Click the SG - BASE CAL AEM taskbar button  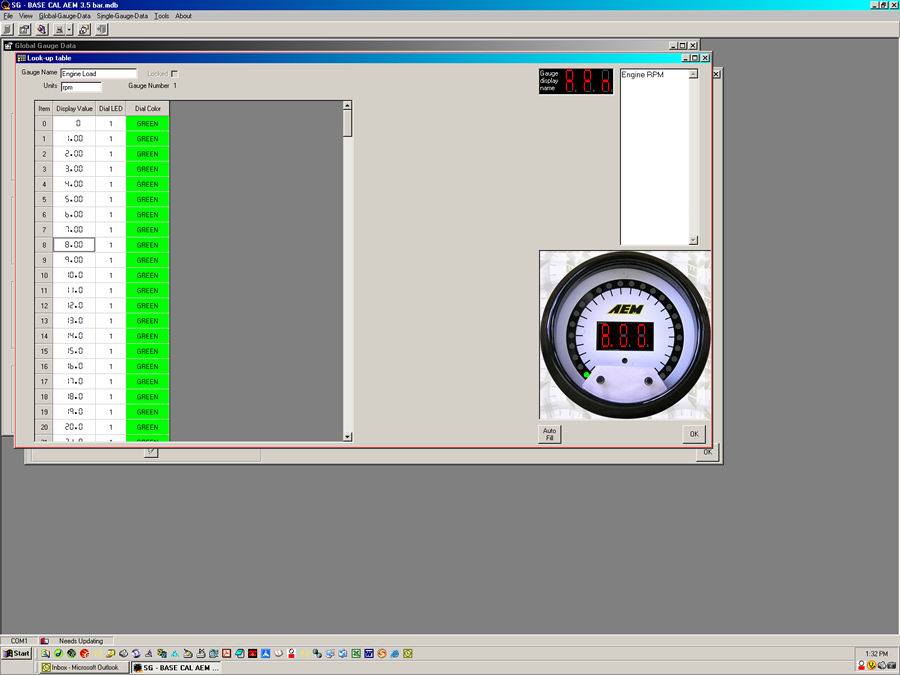(x=176, y=668)
